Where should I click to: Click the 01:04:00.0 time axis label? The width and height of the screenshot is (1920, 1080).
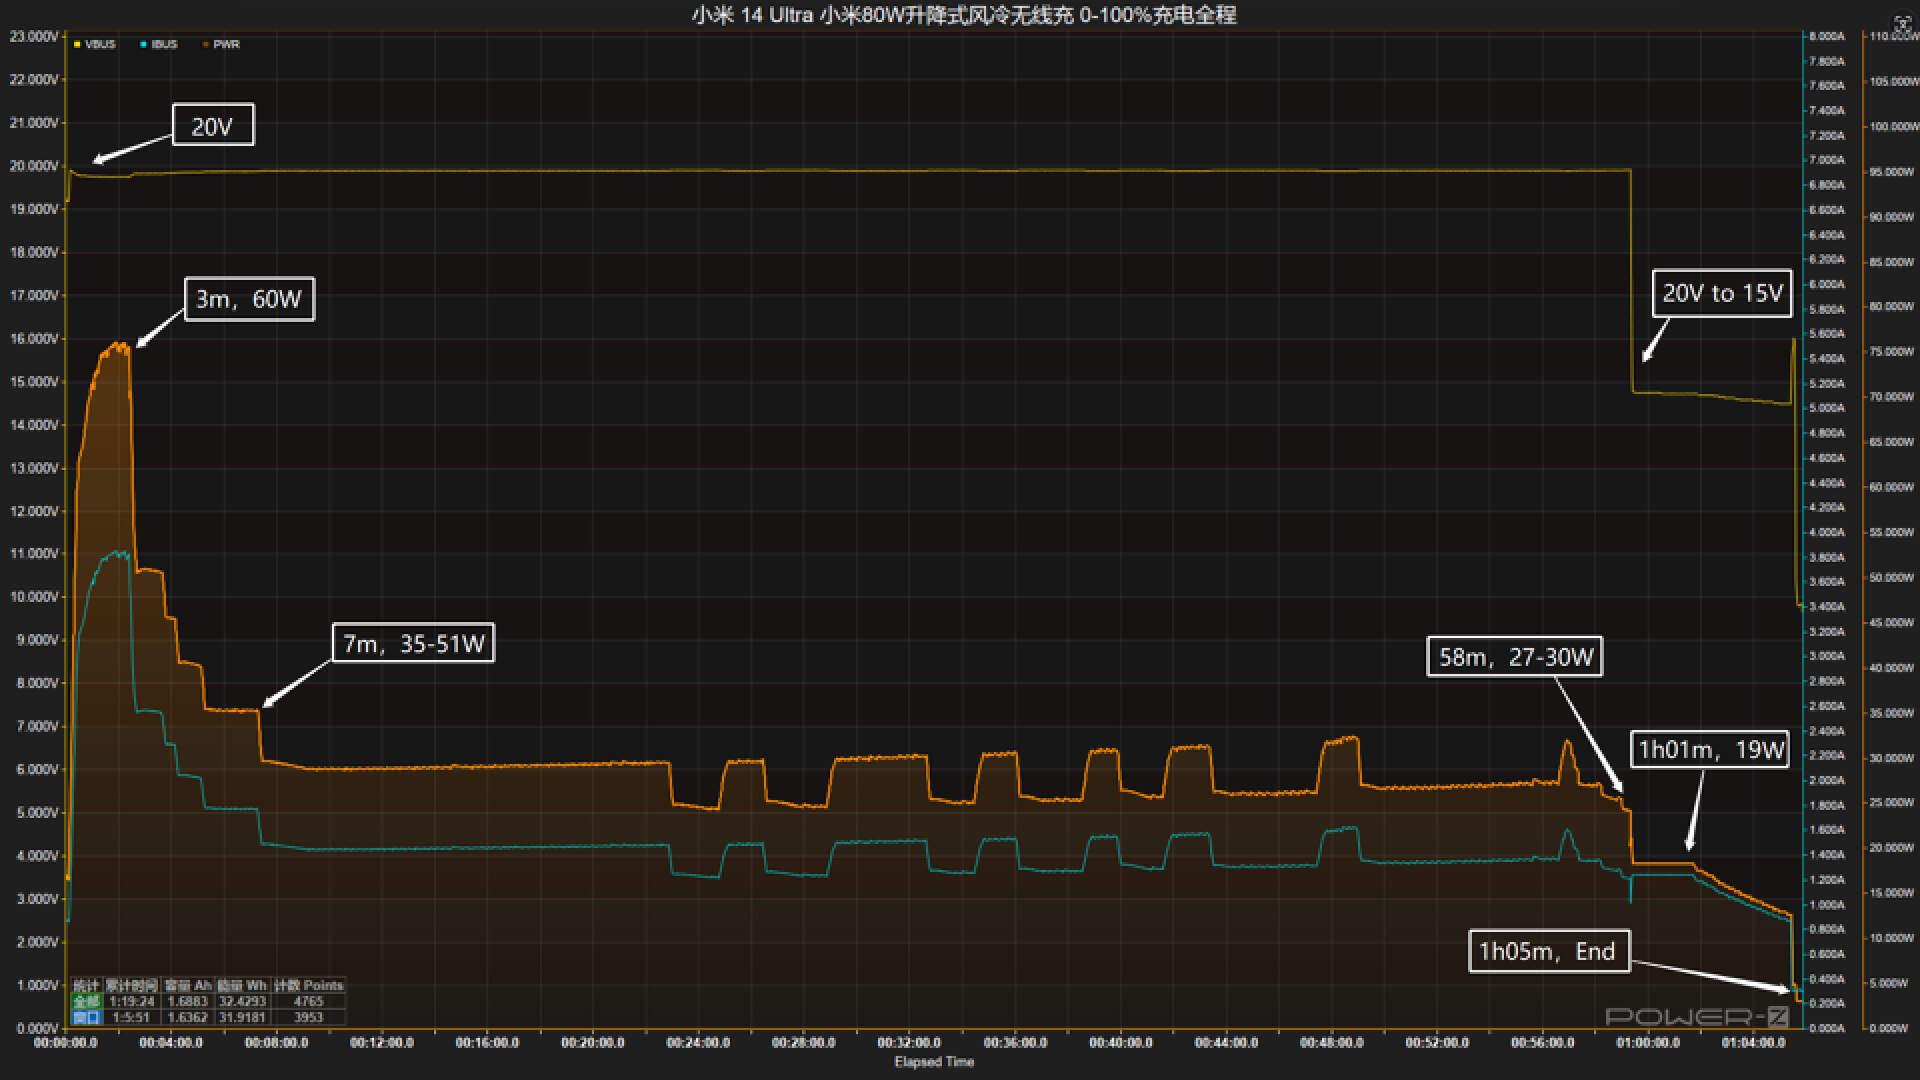[x=1753, y=1042]
